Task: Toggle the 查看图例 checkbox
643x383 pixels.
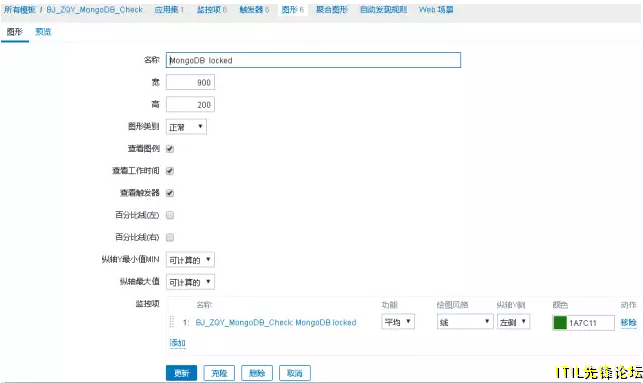Action: [x=170, y=149]
